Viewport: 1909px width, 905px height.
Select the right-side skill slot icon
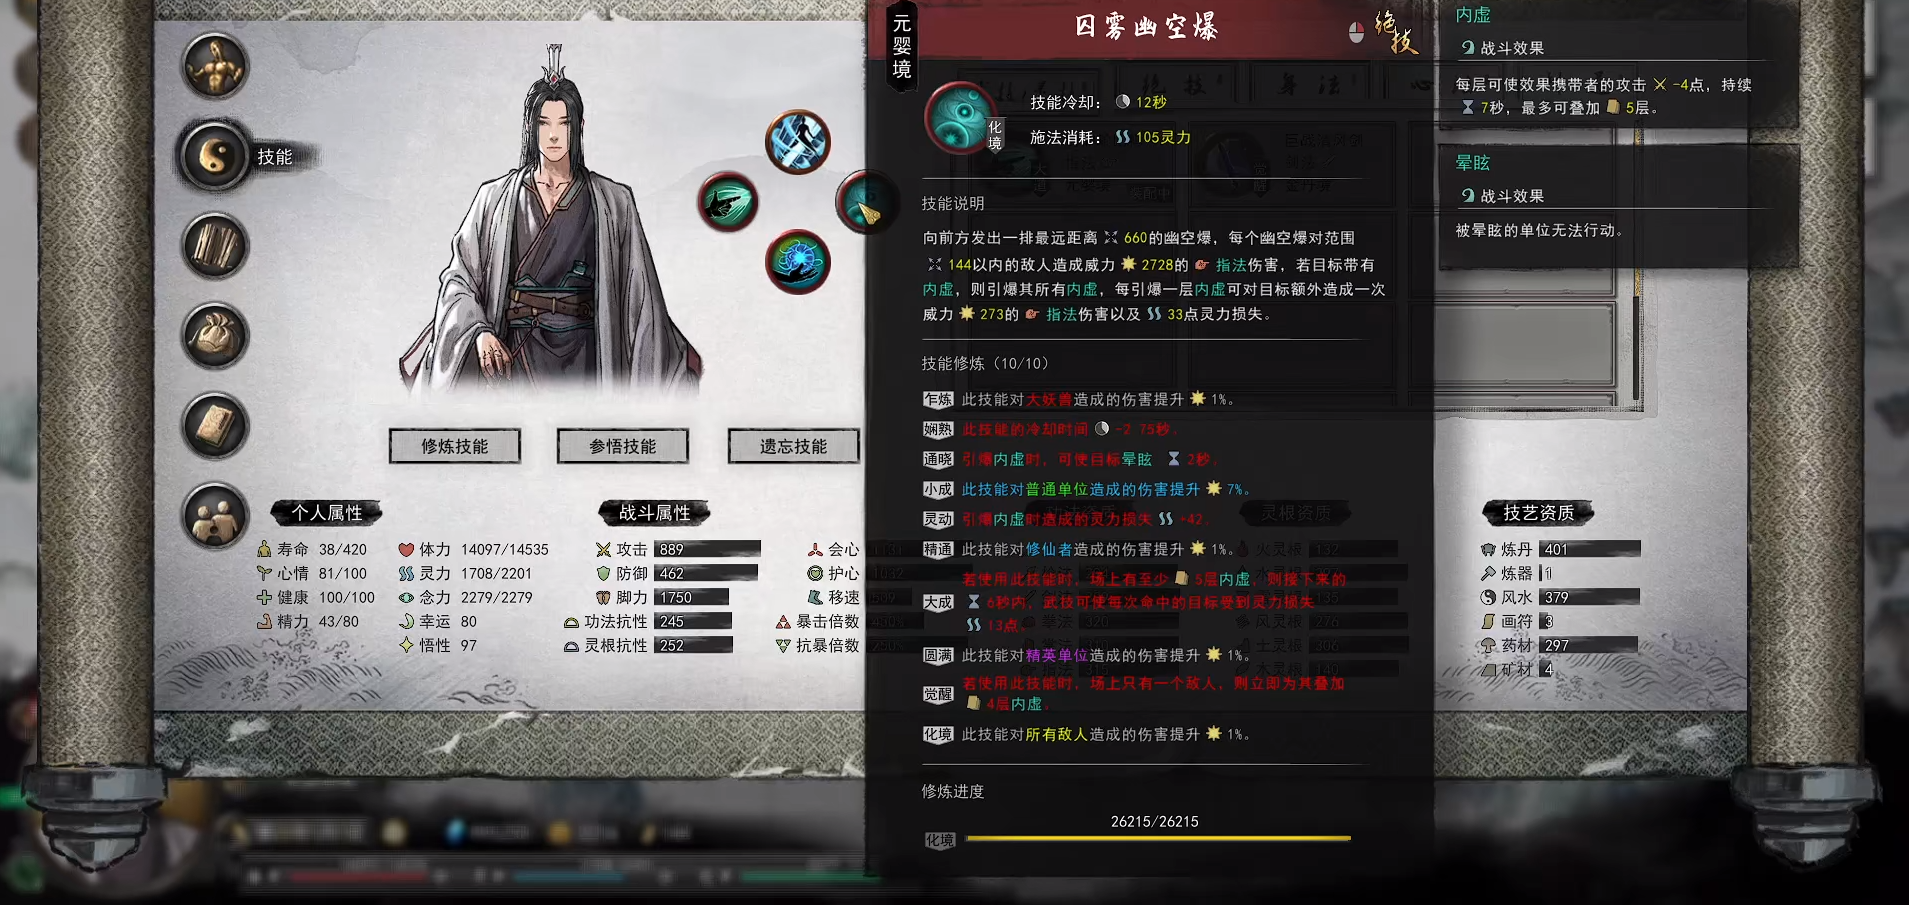click(x=862, y=203)
